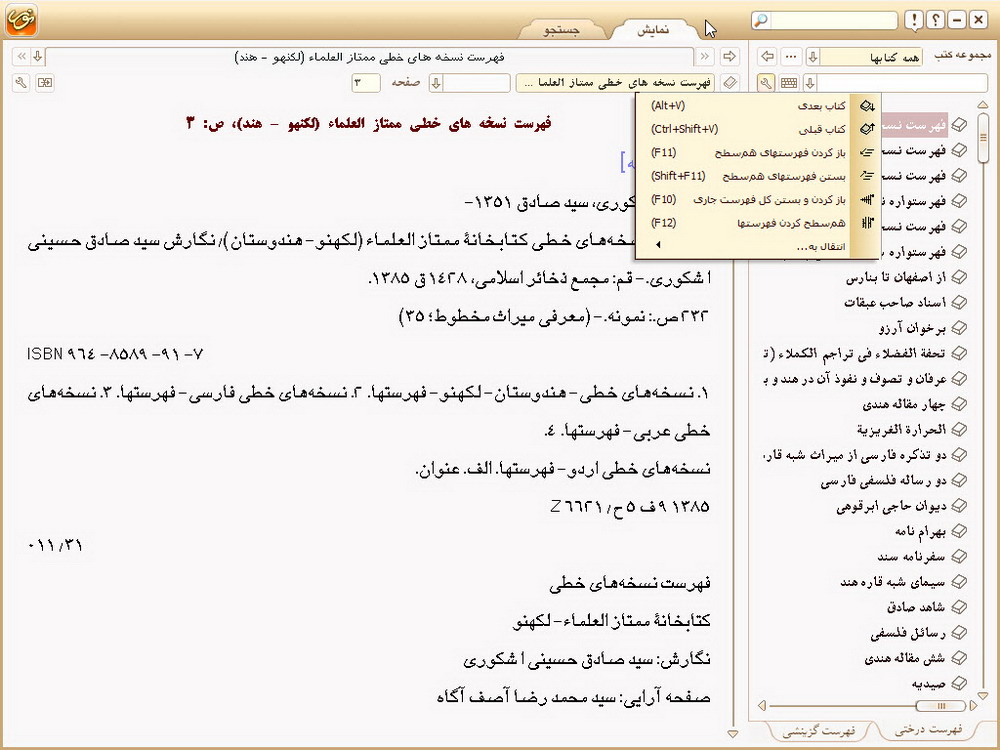Screen dimensions: 1000x750
Task: Click the left double chevron beside title bar
Action: (21, 57)
